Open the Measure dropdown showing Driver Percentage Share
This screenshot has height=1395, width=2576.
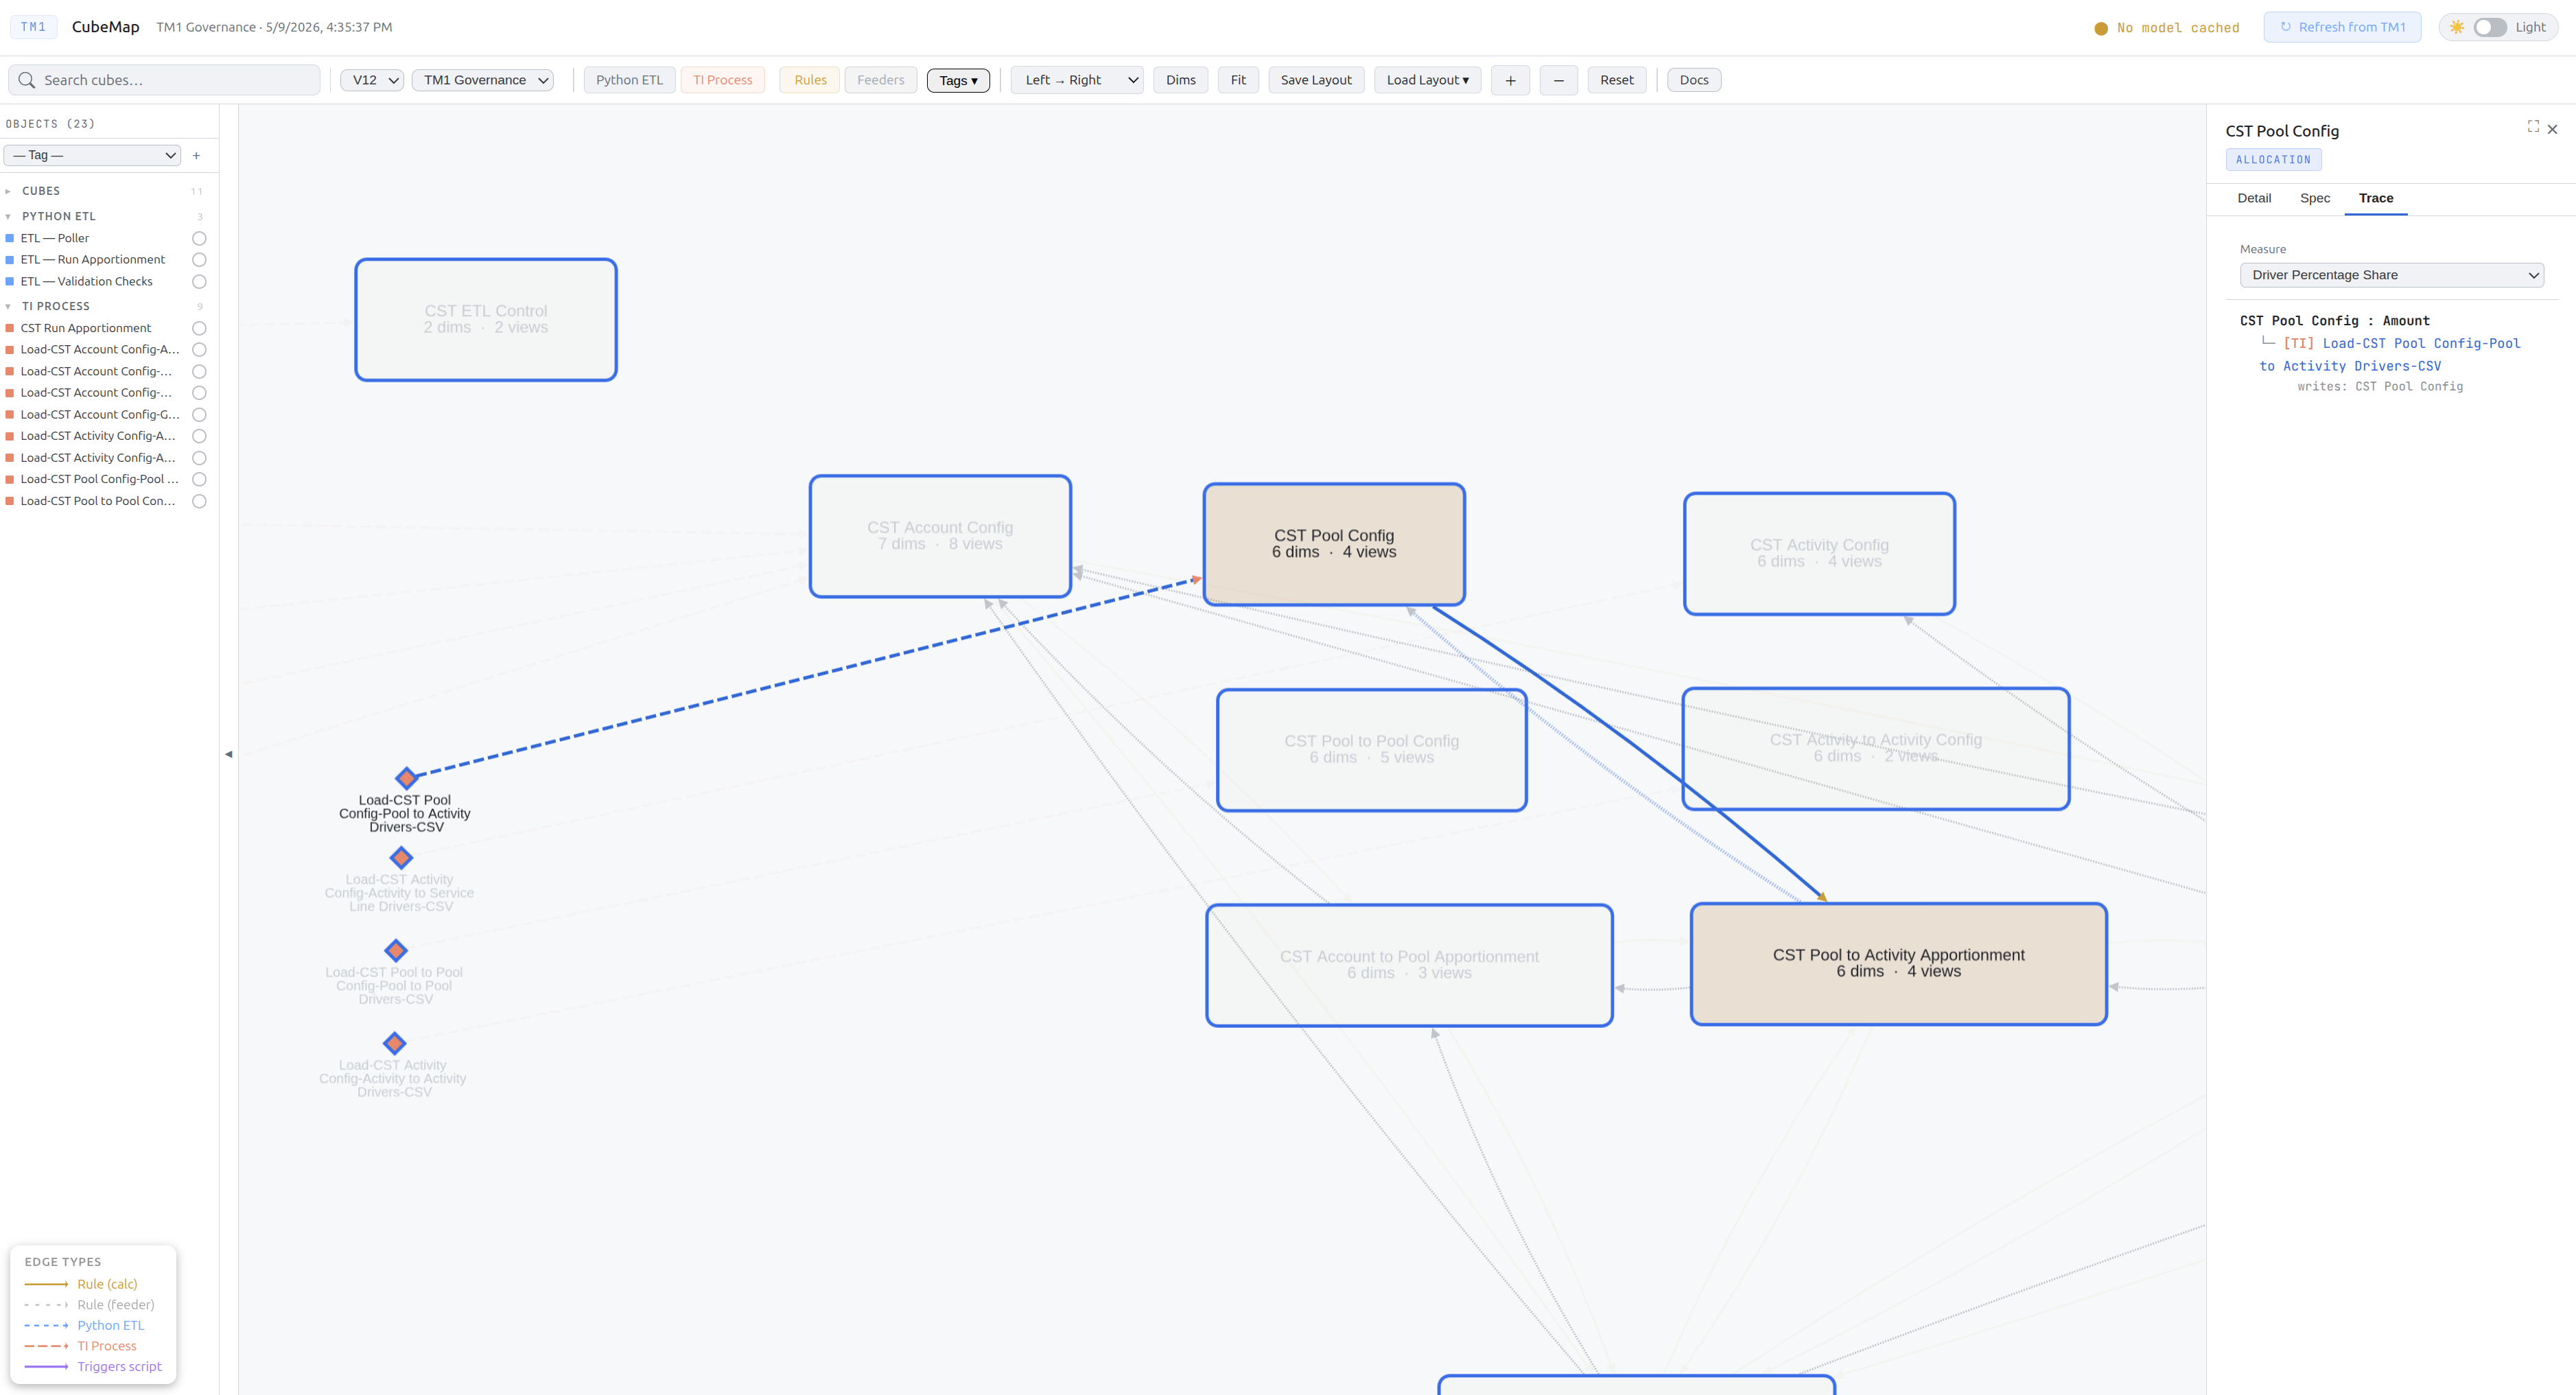(x=2392, y=275)
